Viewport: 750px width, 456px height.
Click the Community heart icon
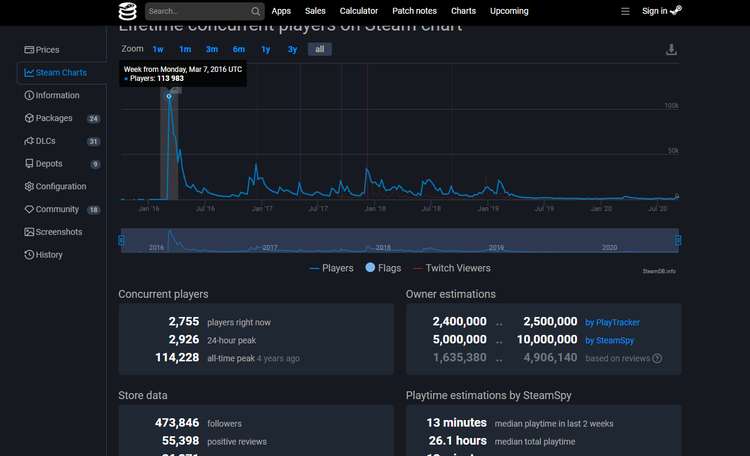click(x=29, y=209)
